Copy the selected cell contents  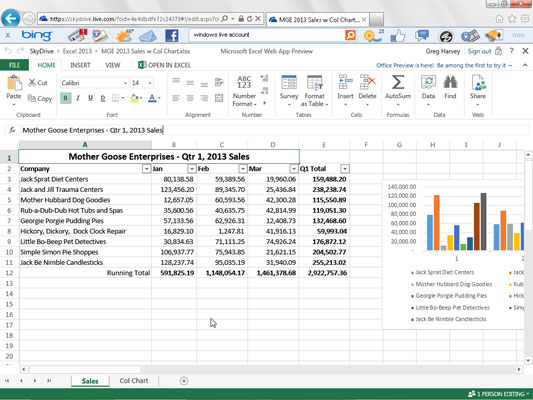pos(40,98)
